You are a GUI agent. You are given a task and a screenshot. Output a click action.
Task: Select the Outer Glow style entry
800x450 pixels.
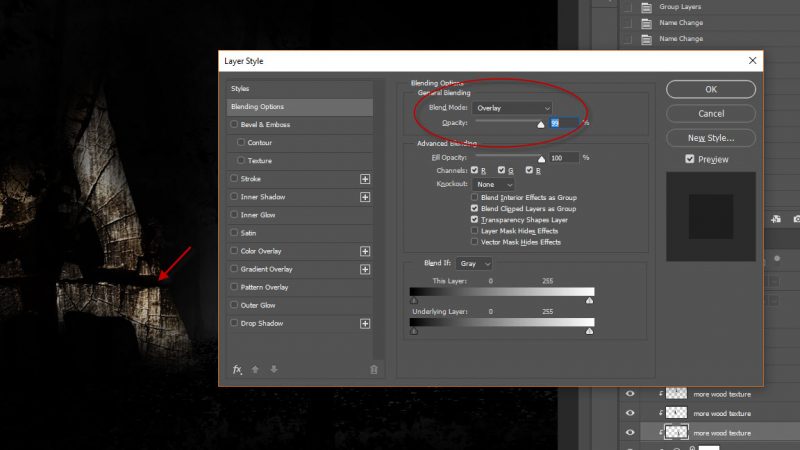(258, 305)
